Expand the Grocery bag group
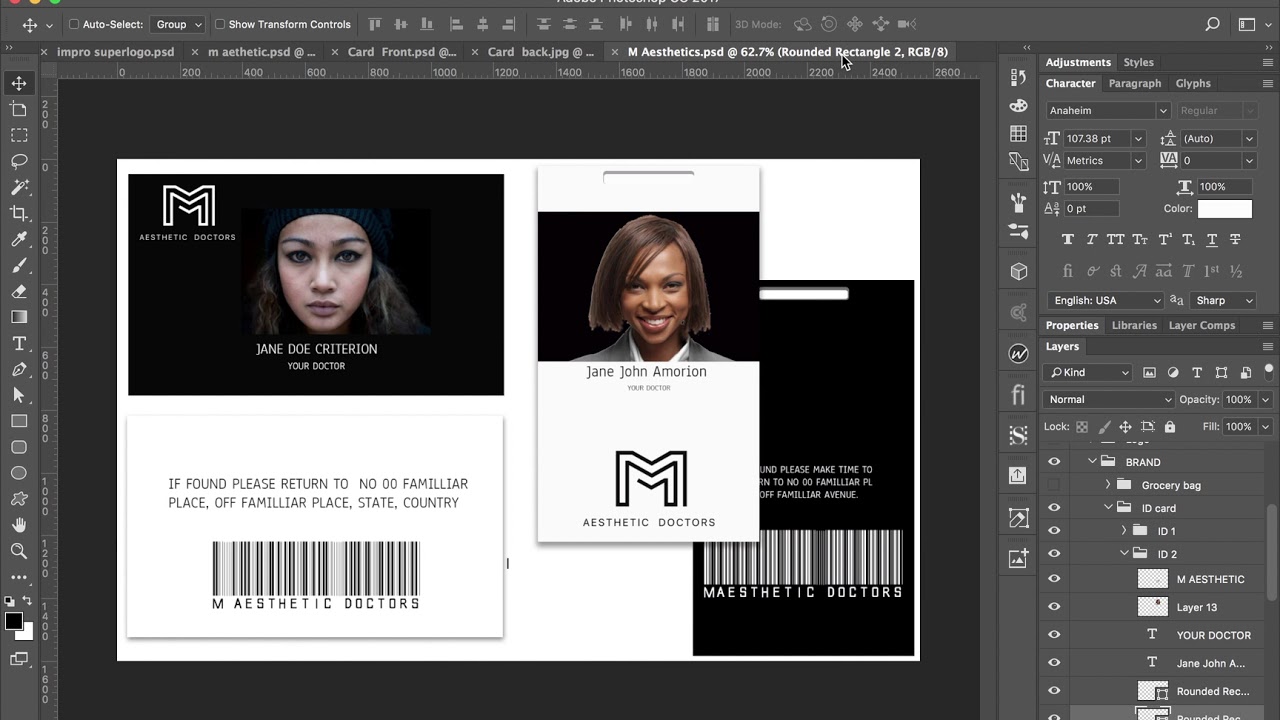Image resolution: width=1280 pixels, height=720 pixels. 1108,485
